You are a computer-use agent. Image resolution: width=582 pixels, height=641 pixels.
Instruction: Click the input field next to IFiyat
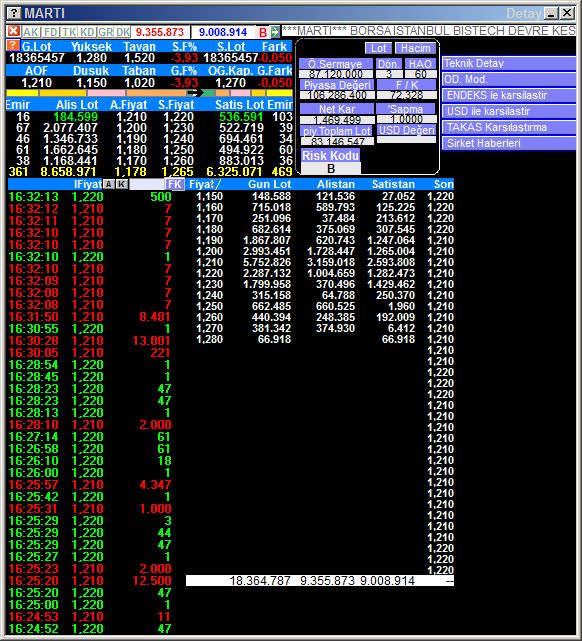coord(147,184)
